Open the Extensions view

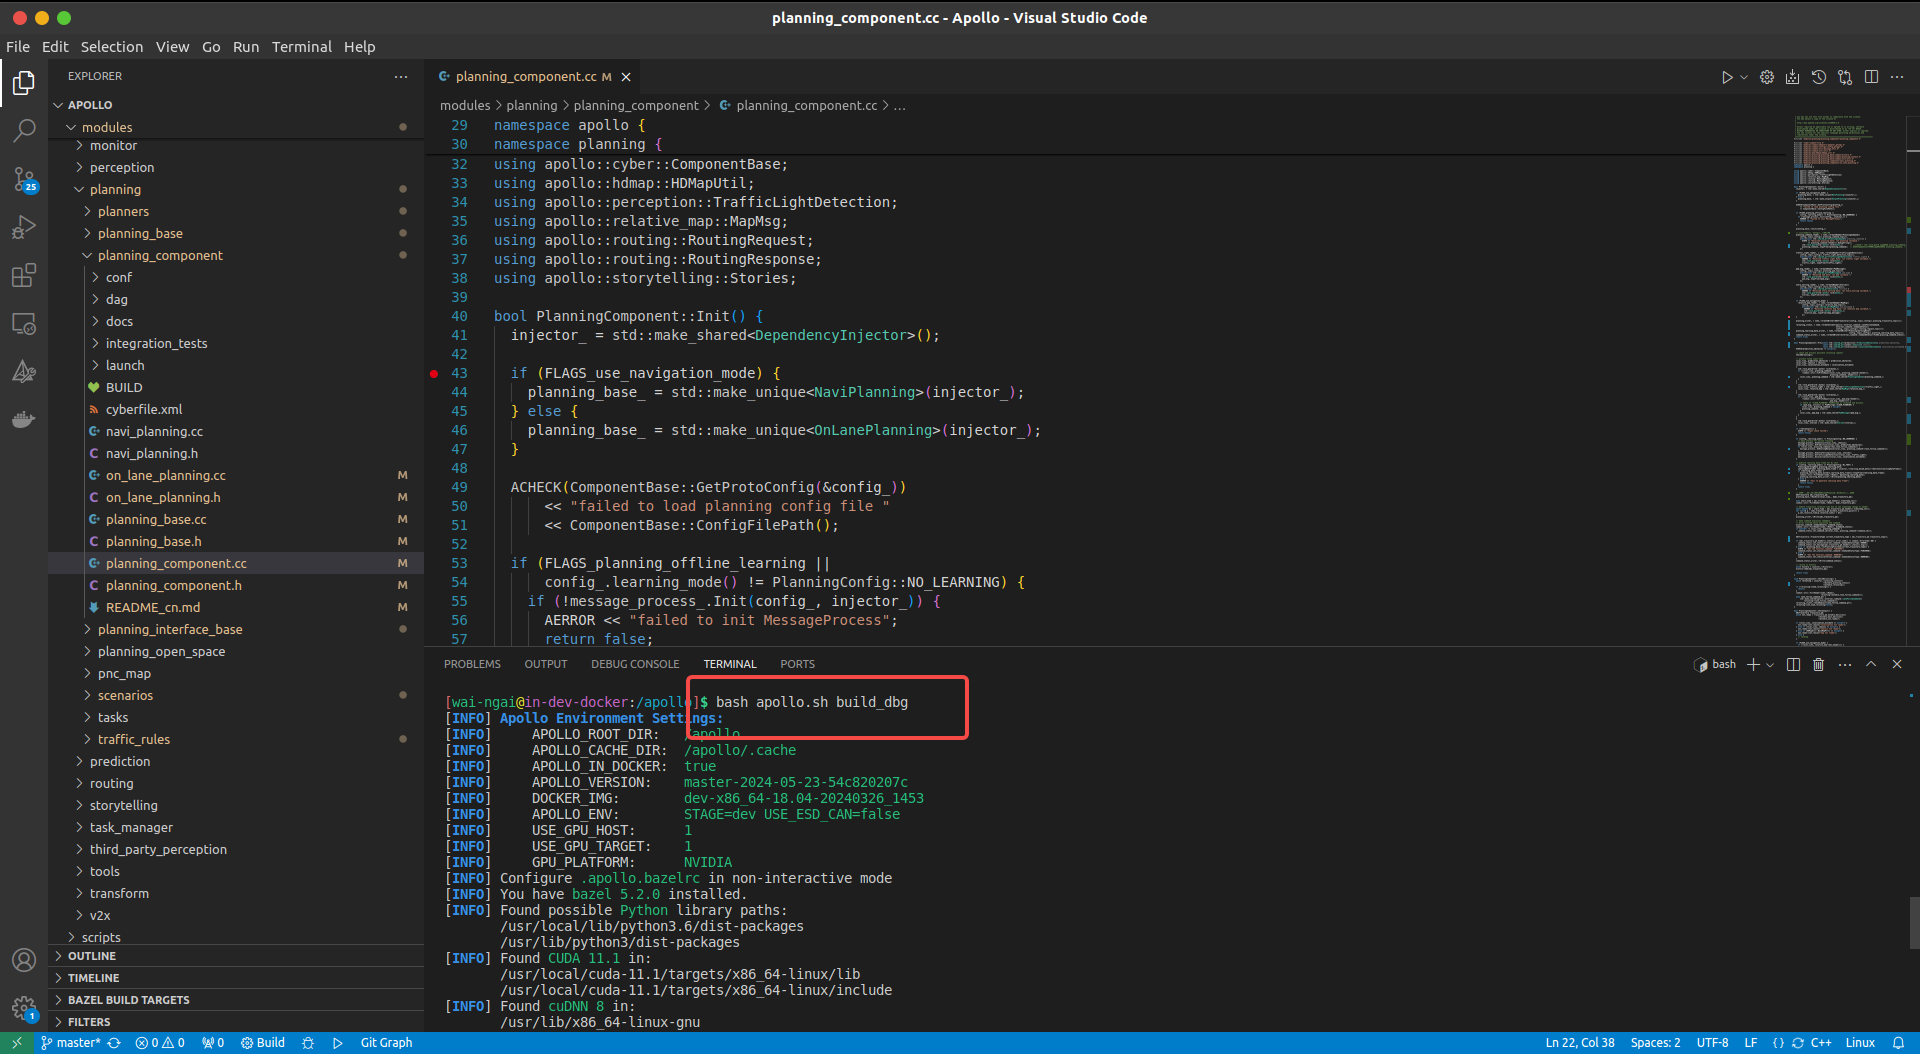[x=24, y=275]
